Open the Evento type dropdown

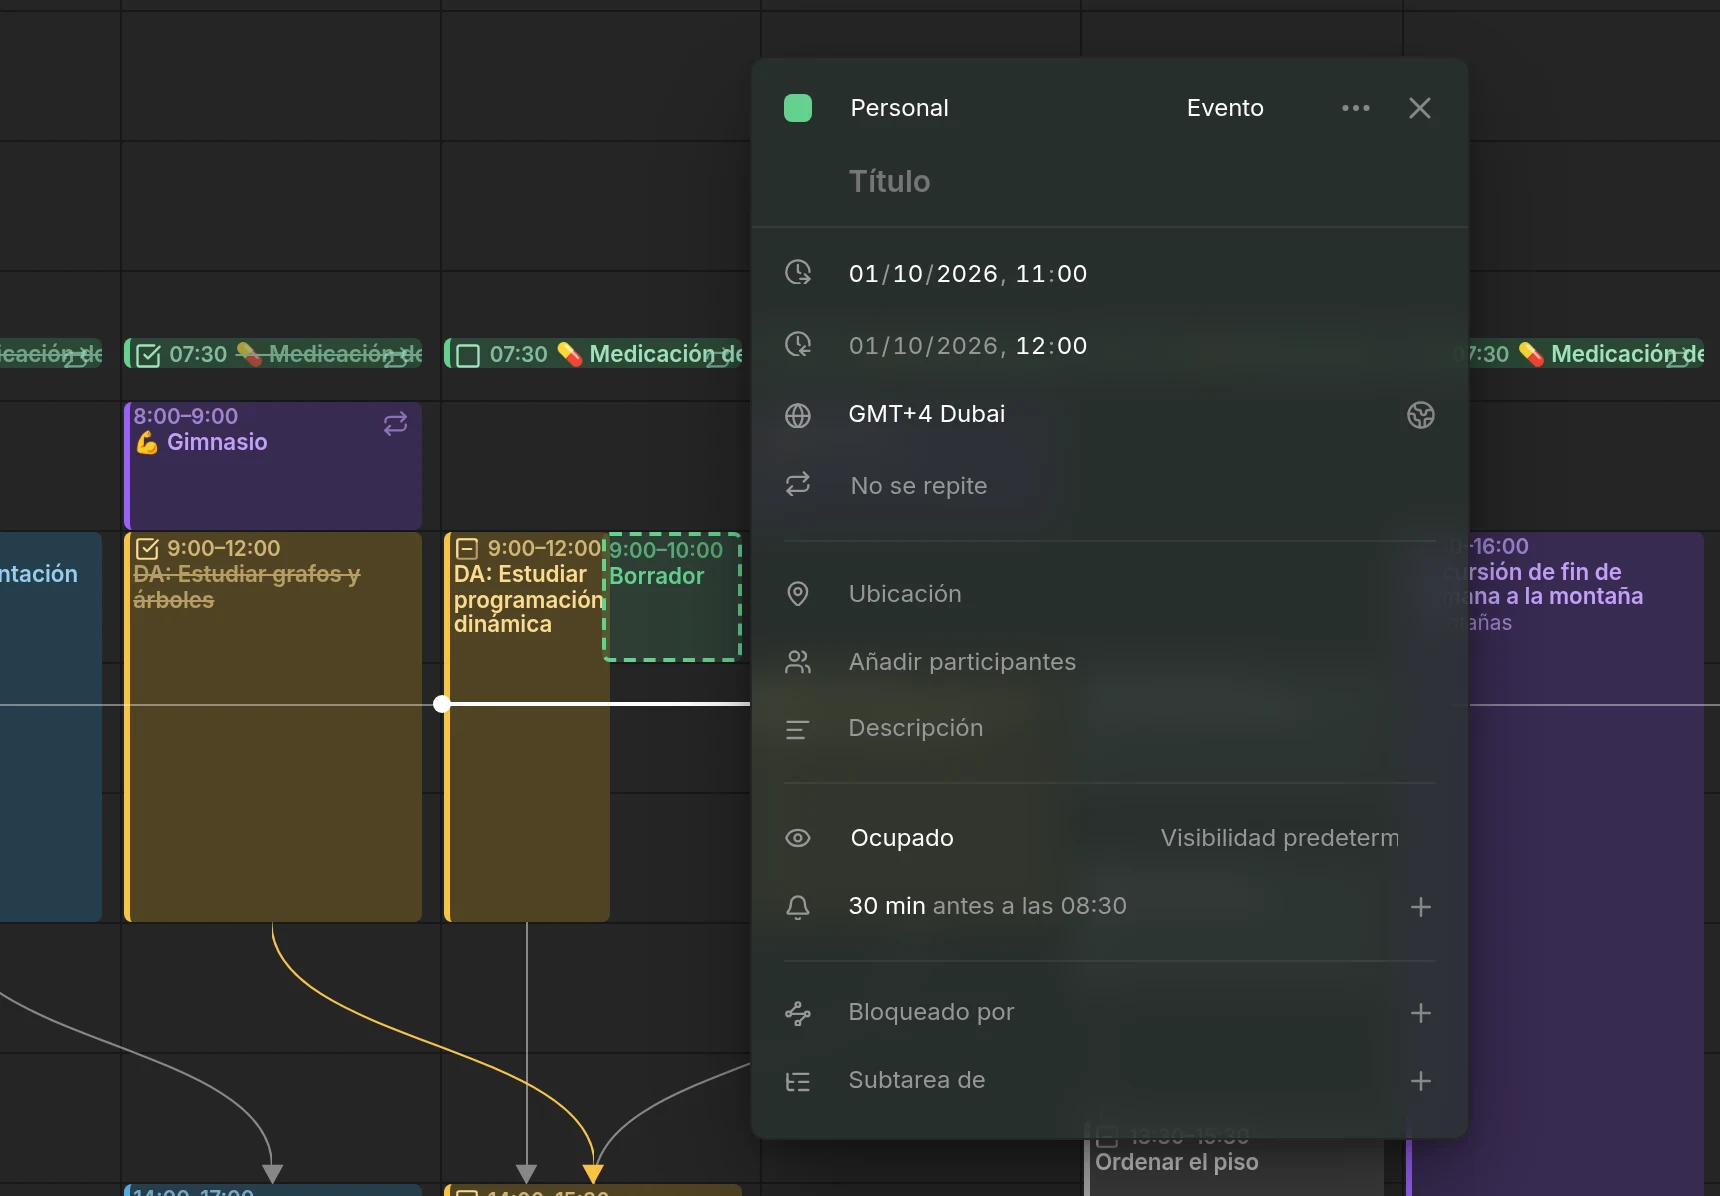1225,108
